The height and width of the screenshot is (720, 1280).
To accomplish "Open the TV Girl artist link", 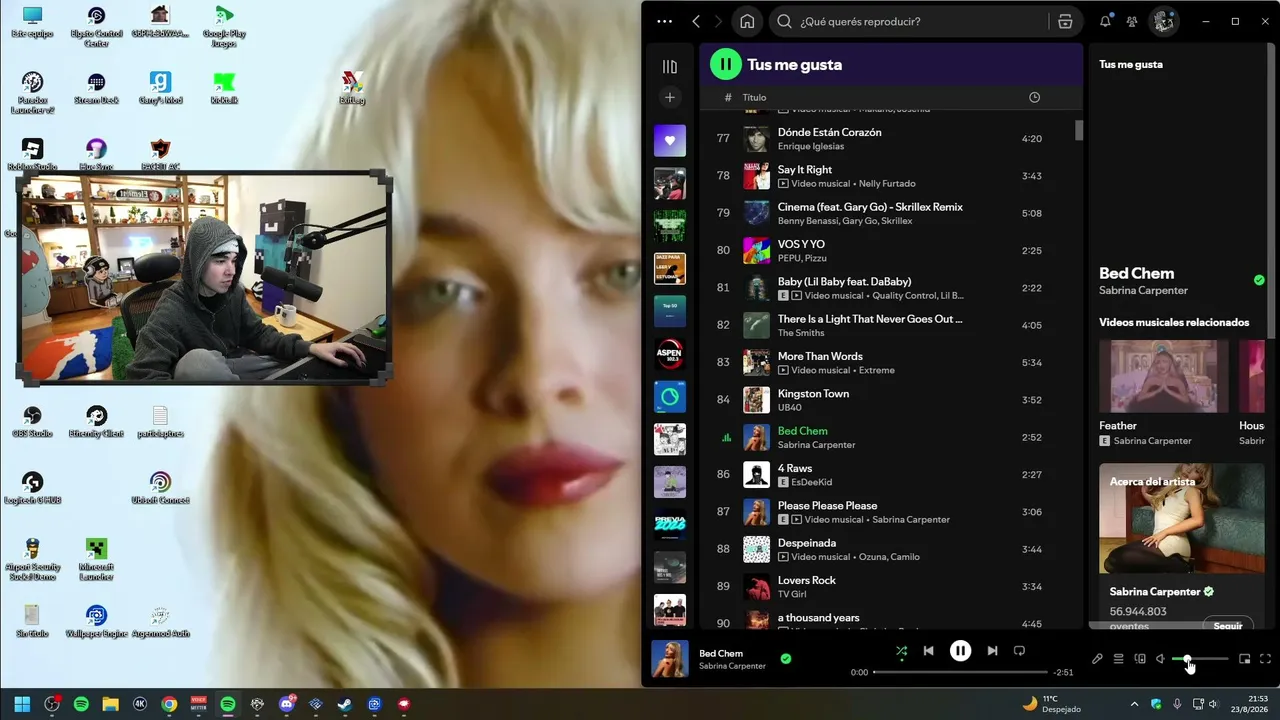I will [x=792, y=594].
